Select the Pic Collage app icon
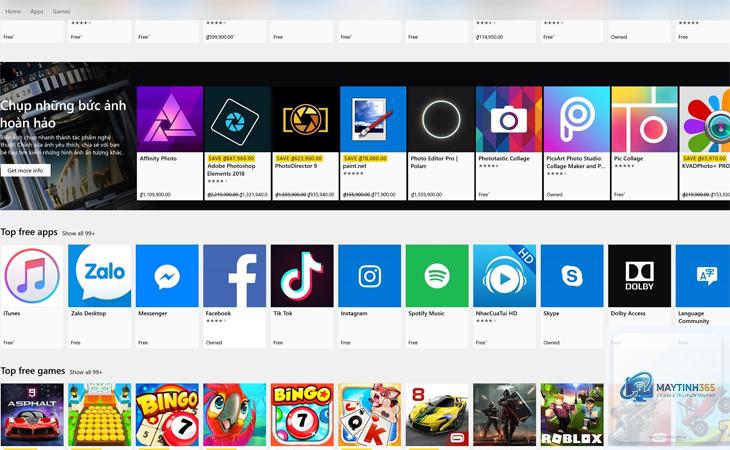This screenshot has width=730, height=450. coord(645,119)
